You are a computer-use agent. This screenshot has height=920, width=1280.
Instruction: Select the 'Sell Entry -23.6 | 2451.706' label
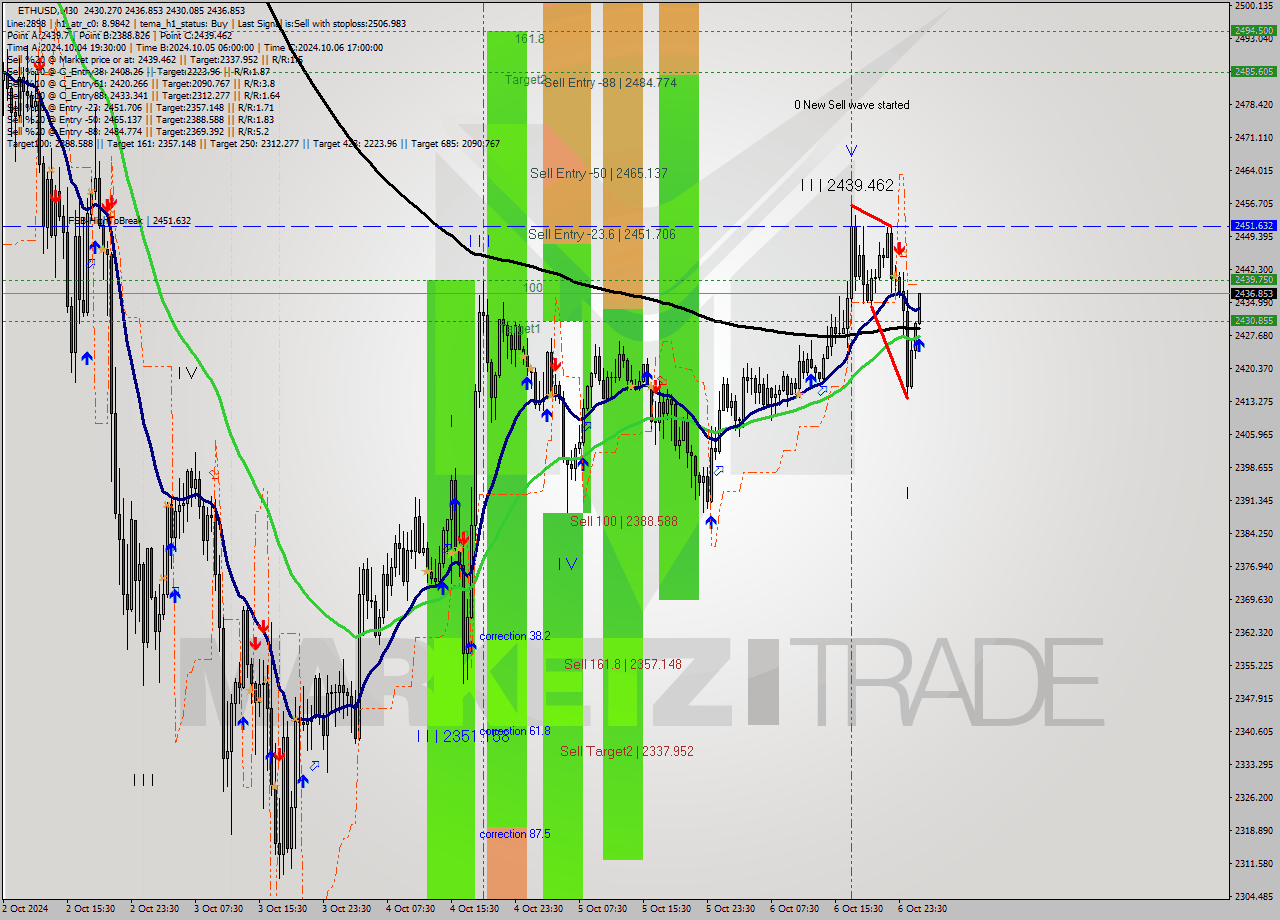602,234
